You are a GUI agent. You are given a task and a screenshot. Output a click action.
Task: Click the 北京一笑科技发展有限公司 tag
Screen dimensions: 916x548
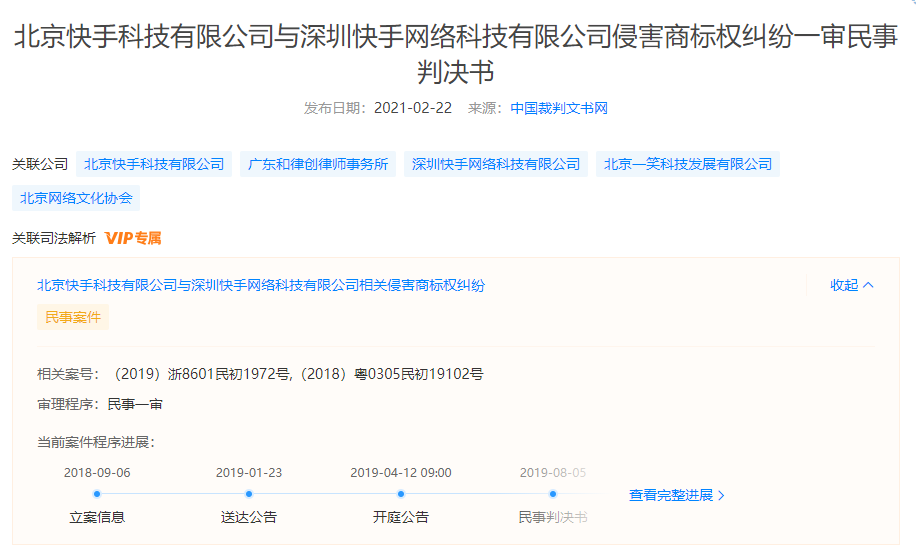click(x=688, y=164)
